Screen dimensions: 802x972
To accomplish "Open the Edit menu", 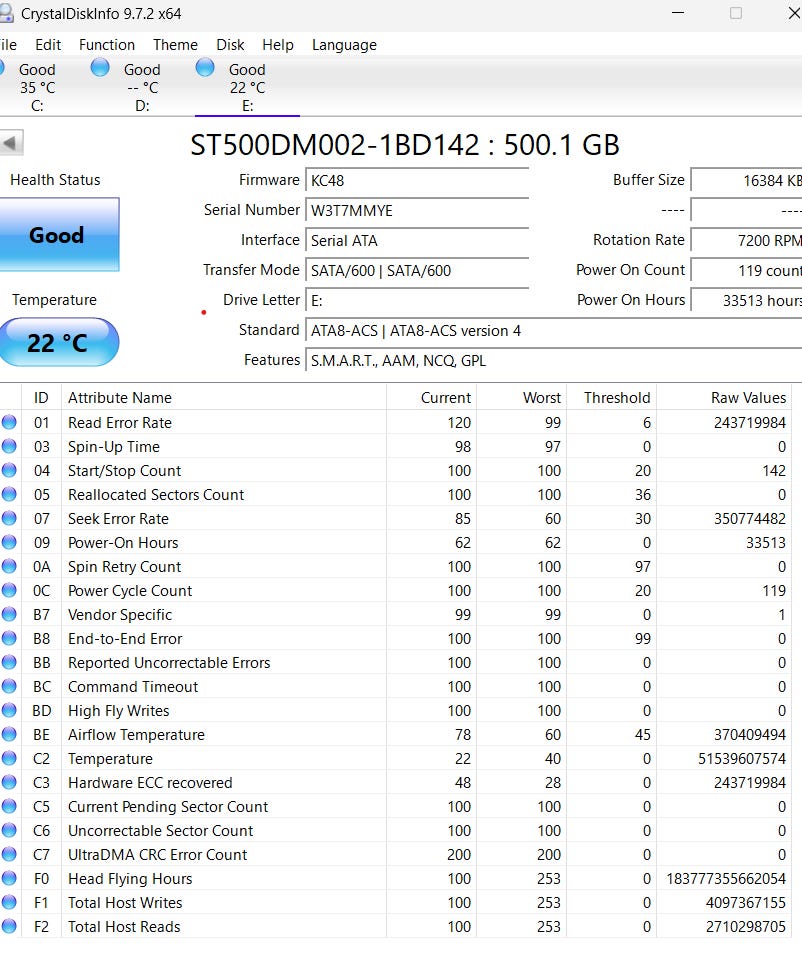I will [48, 45].
